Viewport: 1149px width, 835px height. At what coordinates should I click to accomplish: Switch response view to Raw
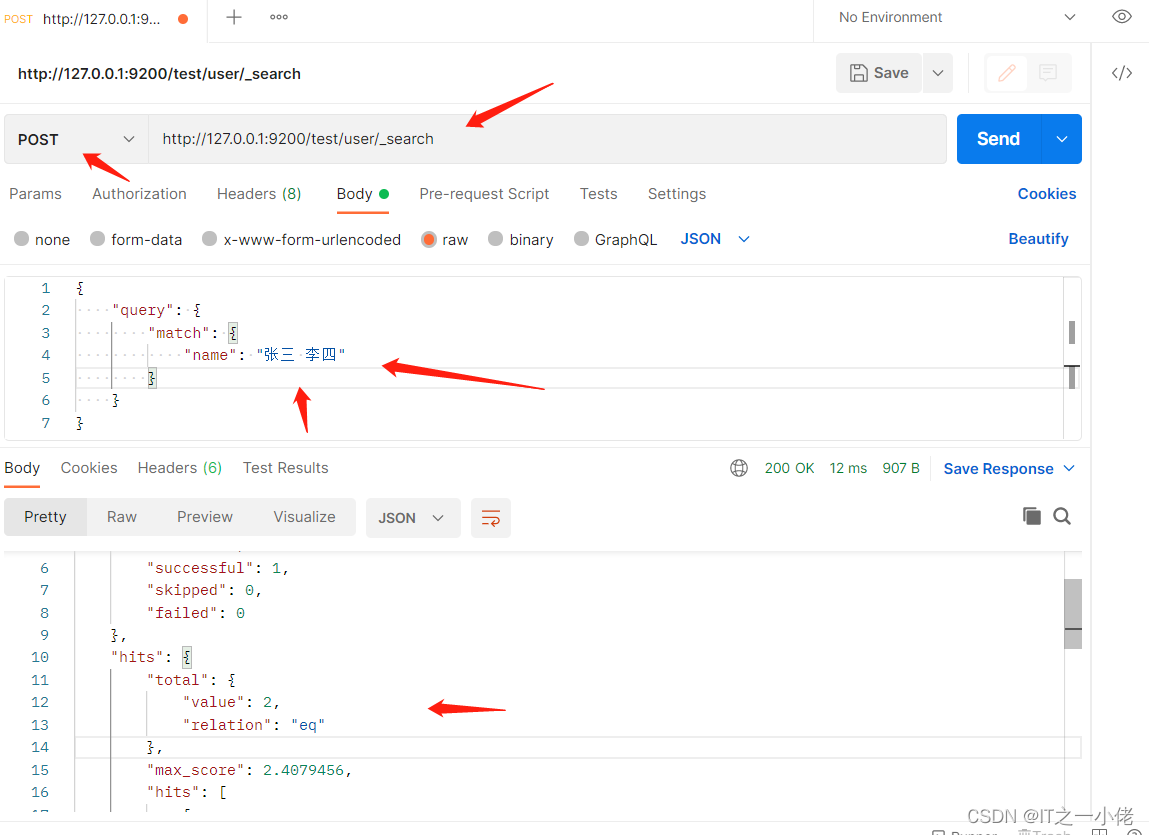122,517
